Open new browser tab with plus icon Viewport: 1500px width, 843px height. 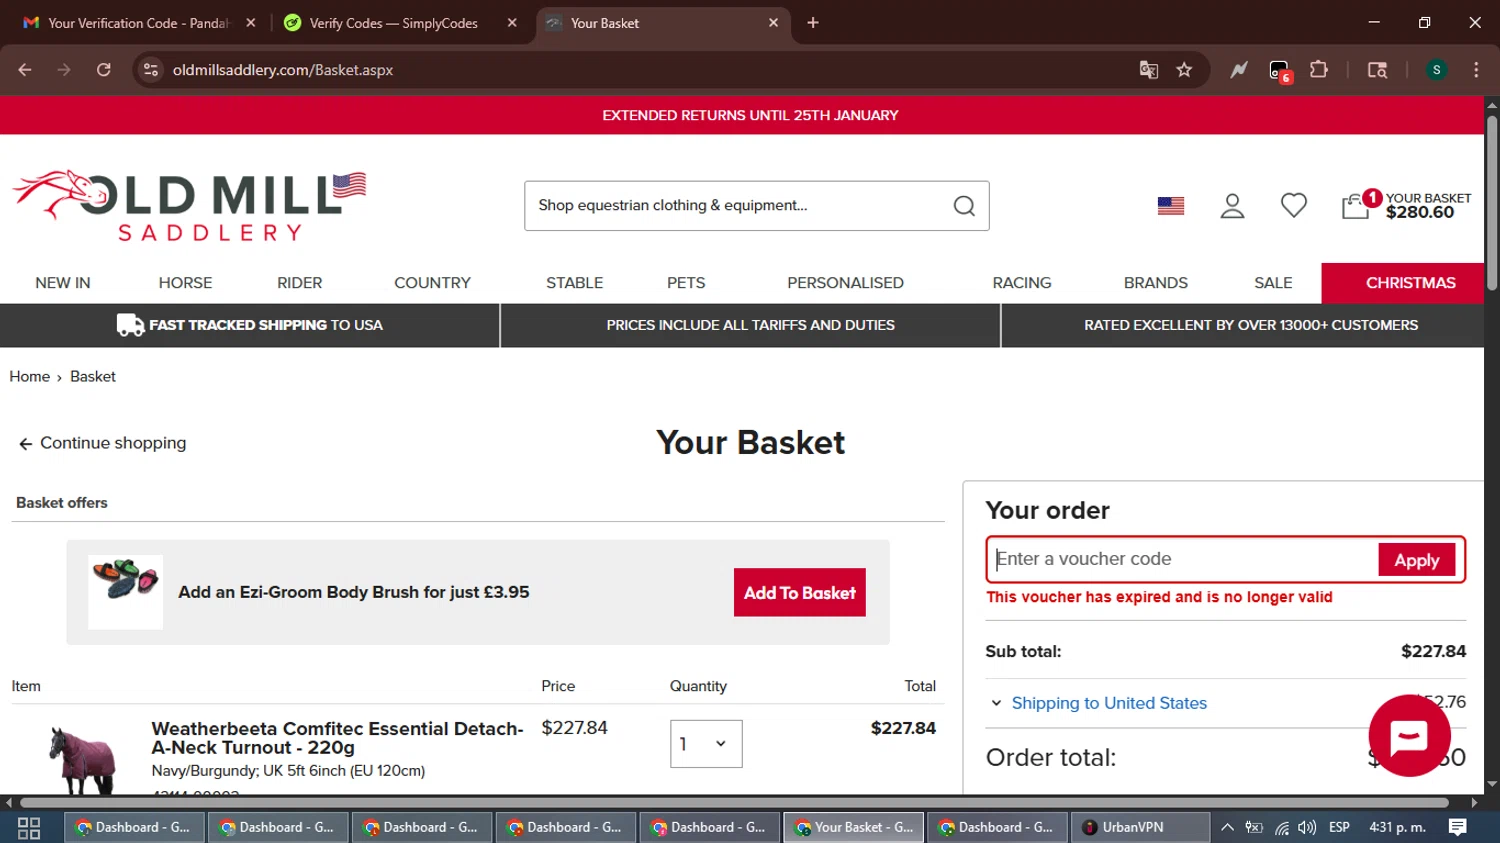point(813,23)
